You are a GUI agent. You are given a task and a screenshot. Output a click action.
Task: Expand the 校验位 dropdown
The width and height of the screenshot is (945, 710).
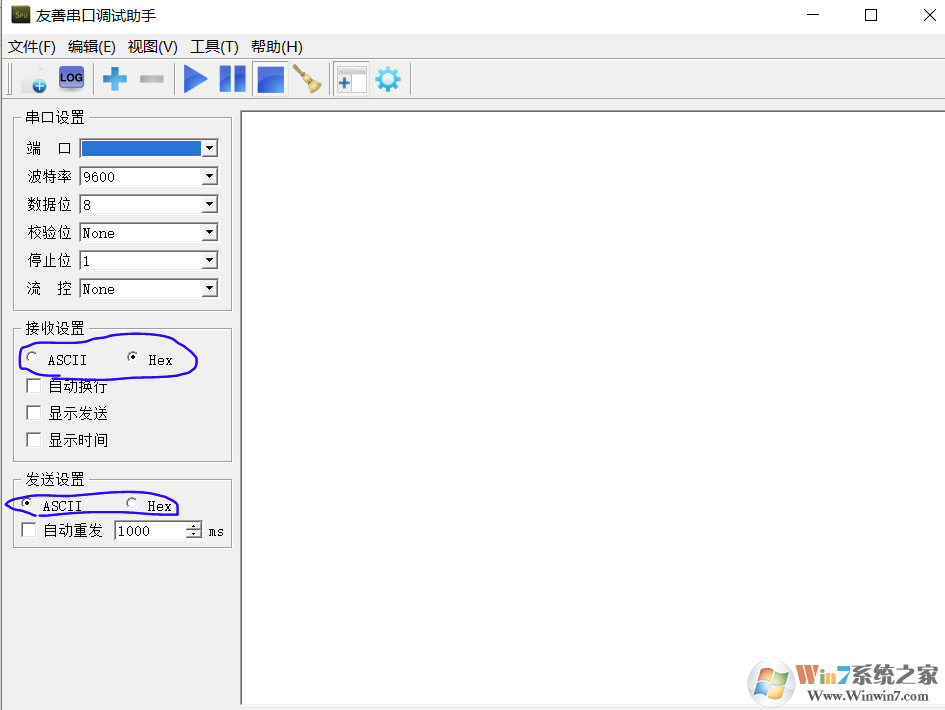pyautogui.click(x=209, y=233)
